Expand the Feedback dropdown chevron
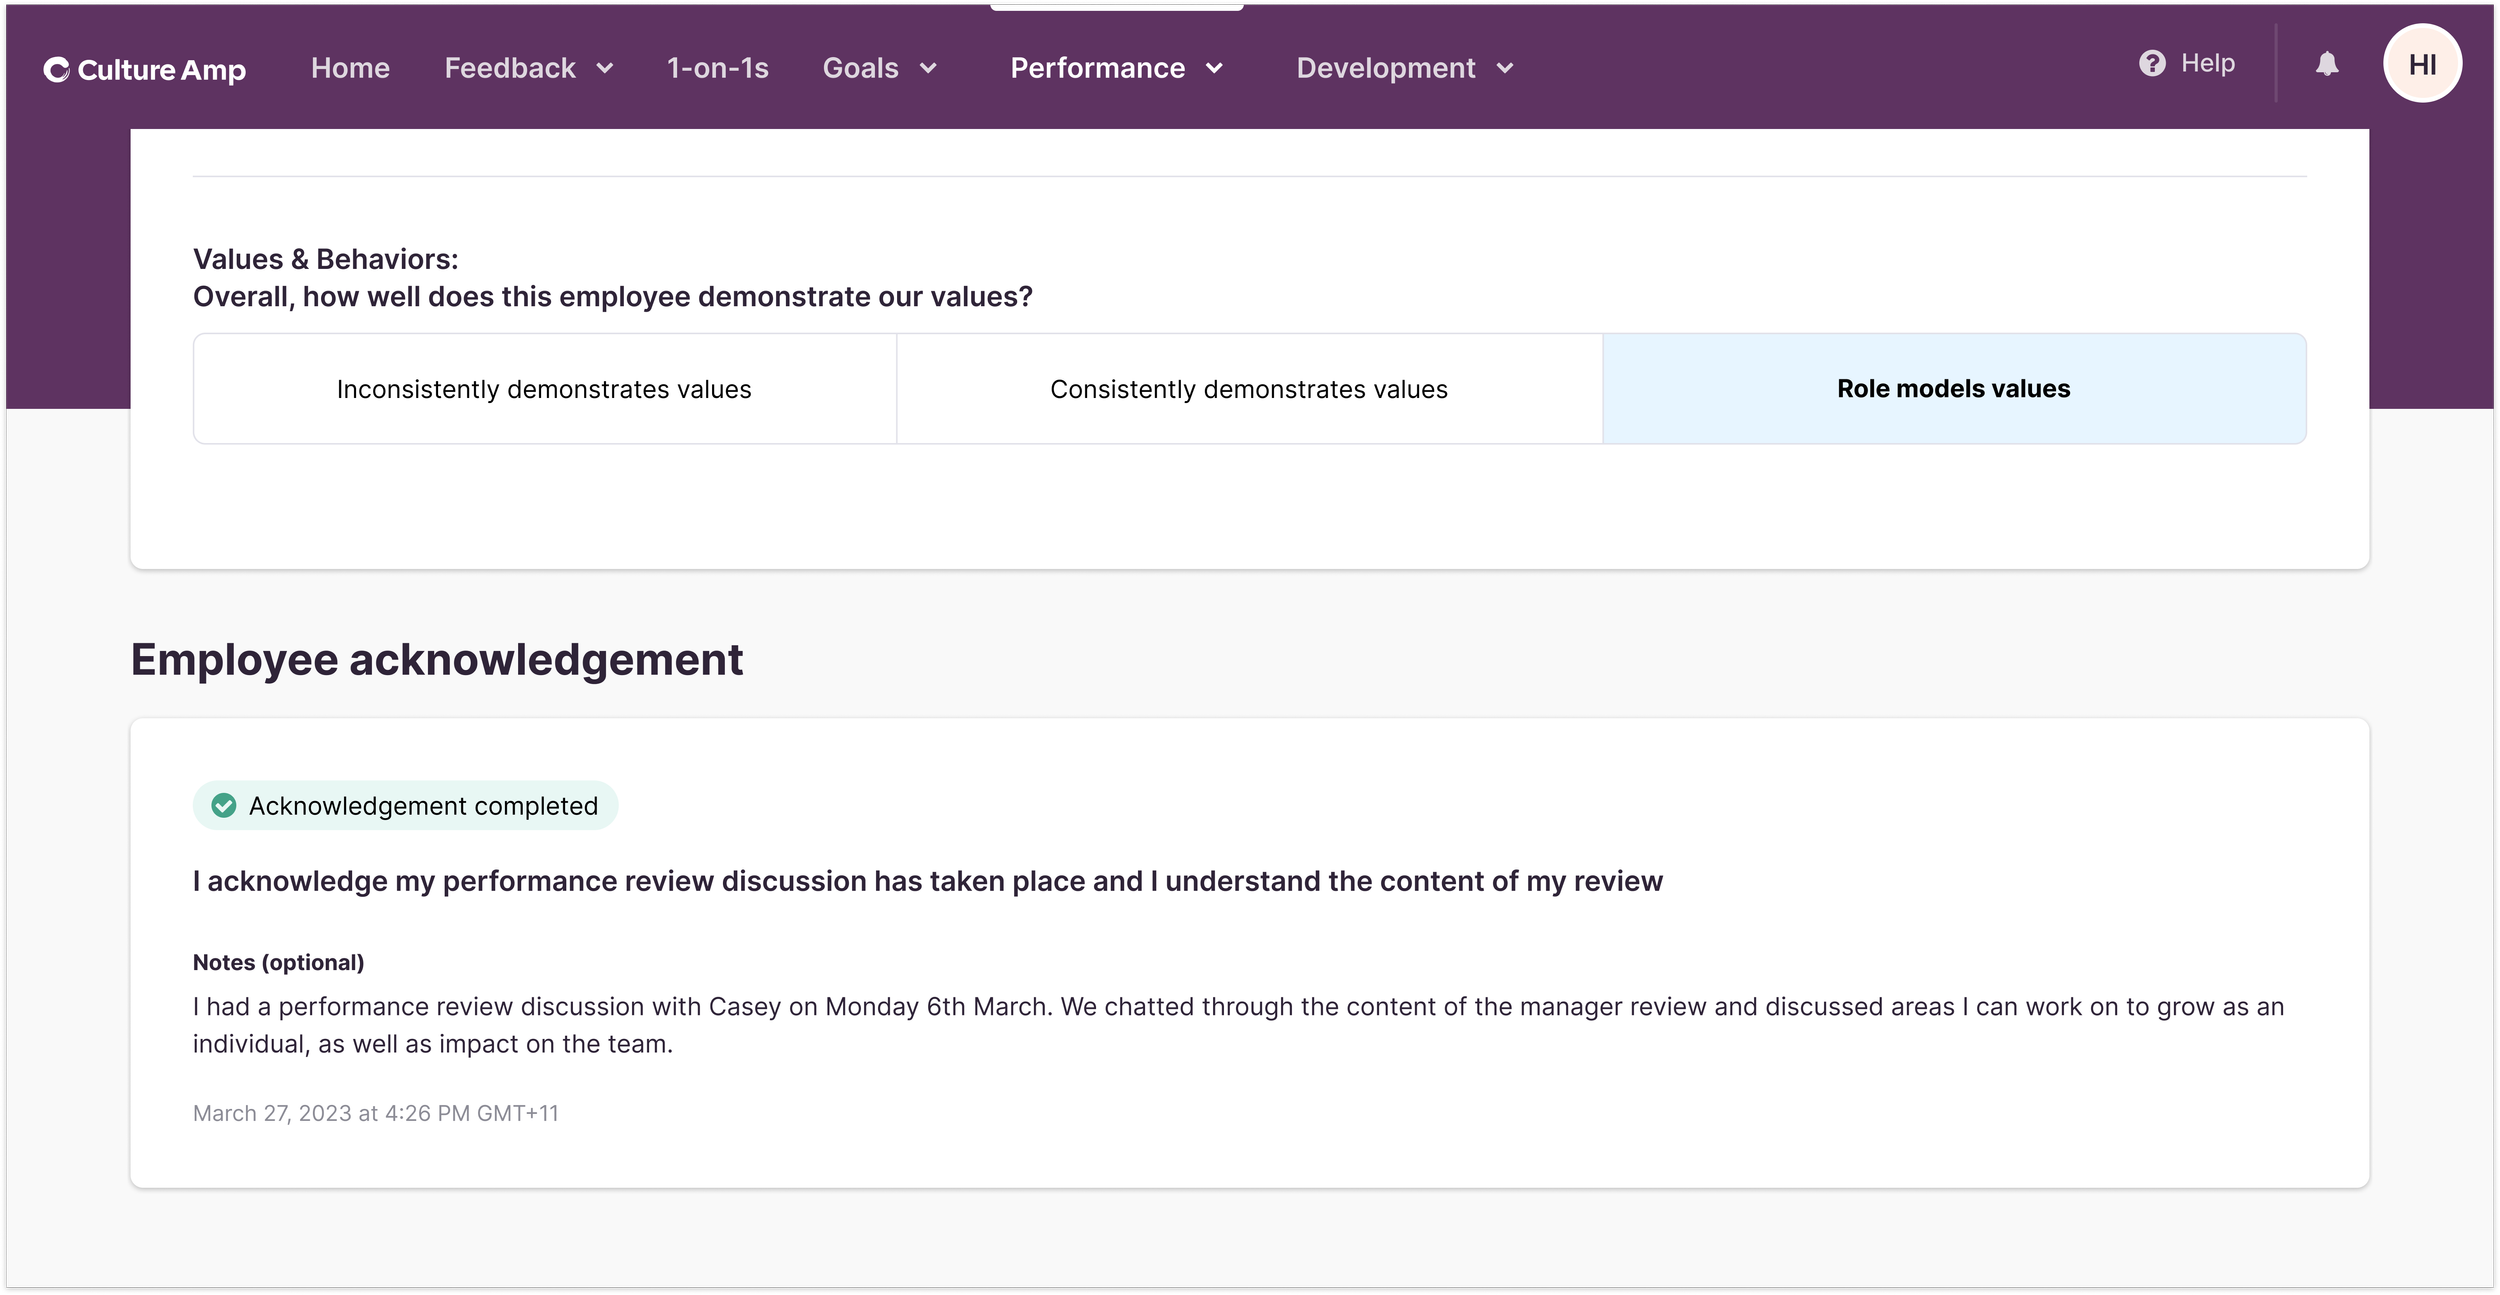 tap(605, 68)
